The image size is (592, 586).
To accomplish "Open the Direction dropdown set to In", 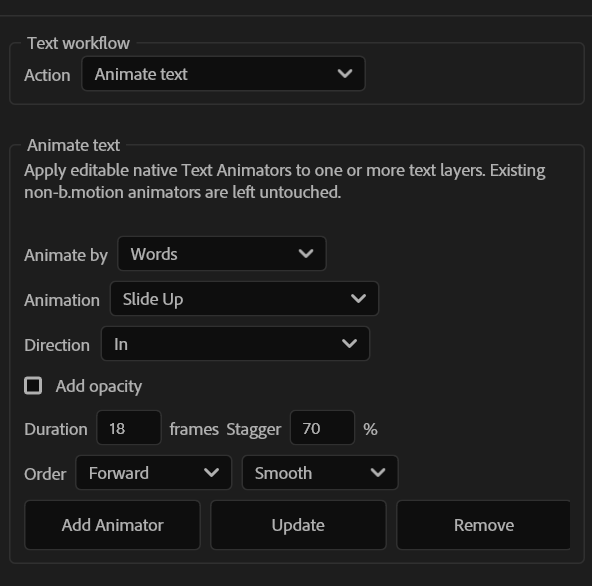I will click(235, 344).
